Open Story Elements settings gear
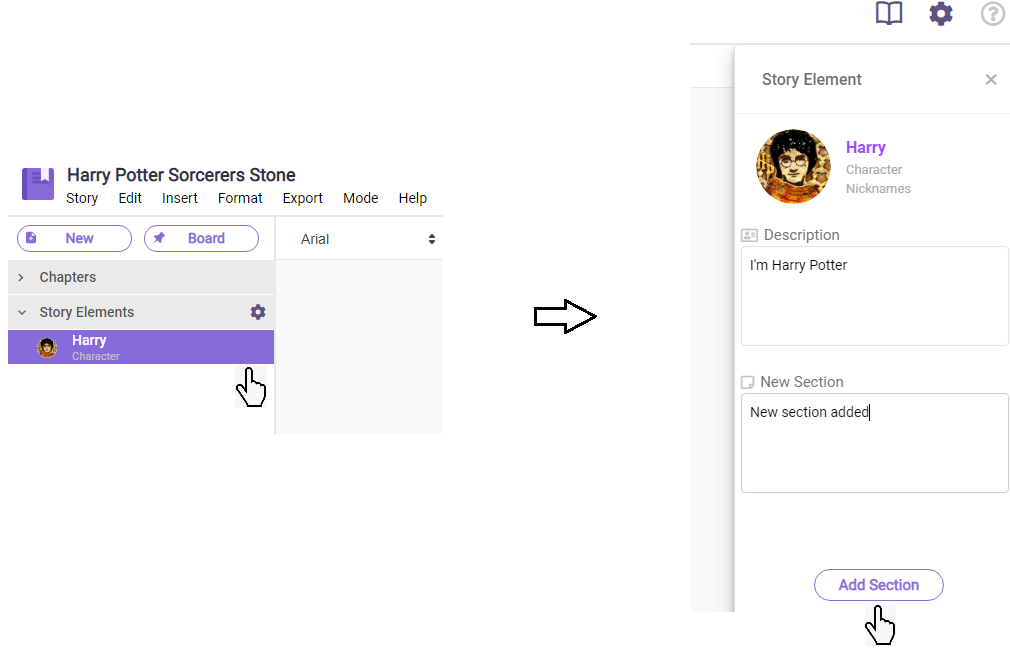1010x655 pixels. 258,312
